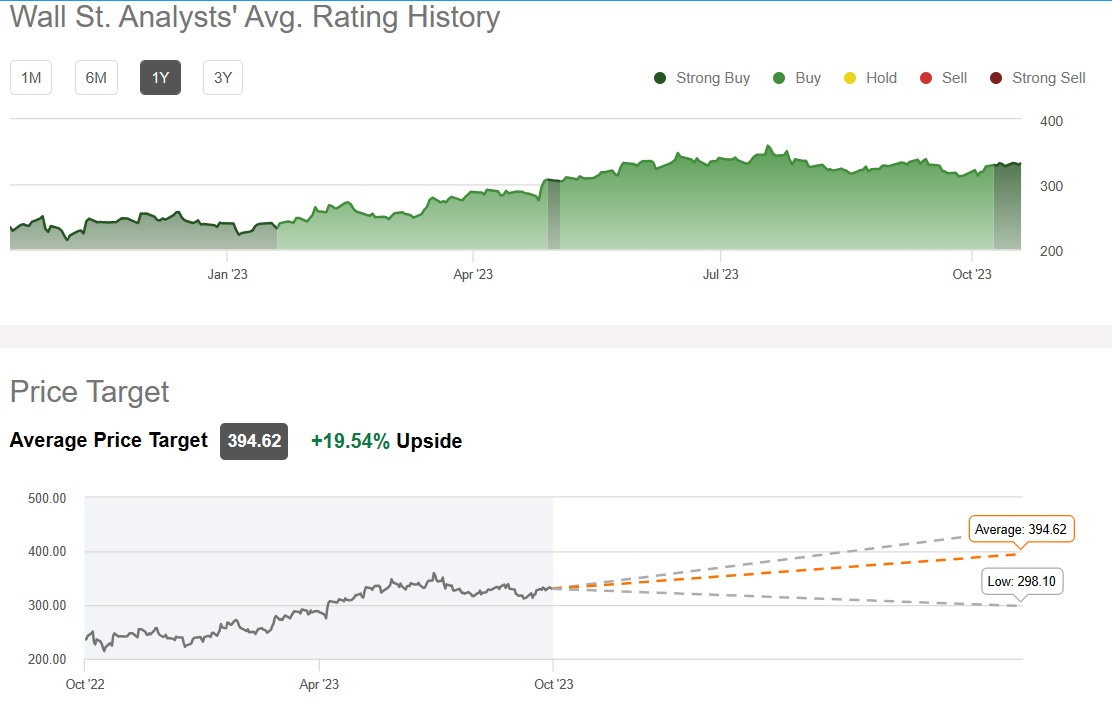Select the 1M time range button

[x=31, y=78]
